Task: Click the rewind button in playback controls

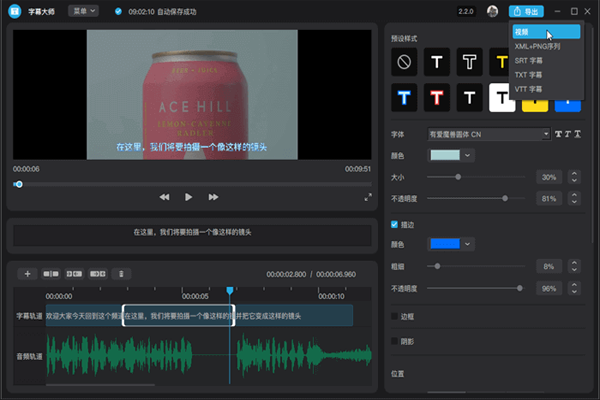Action: coord(164,198)
